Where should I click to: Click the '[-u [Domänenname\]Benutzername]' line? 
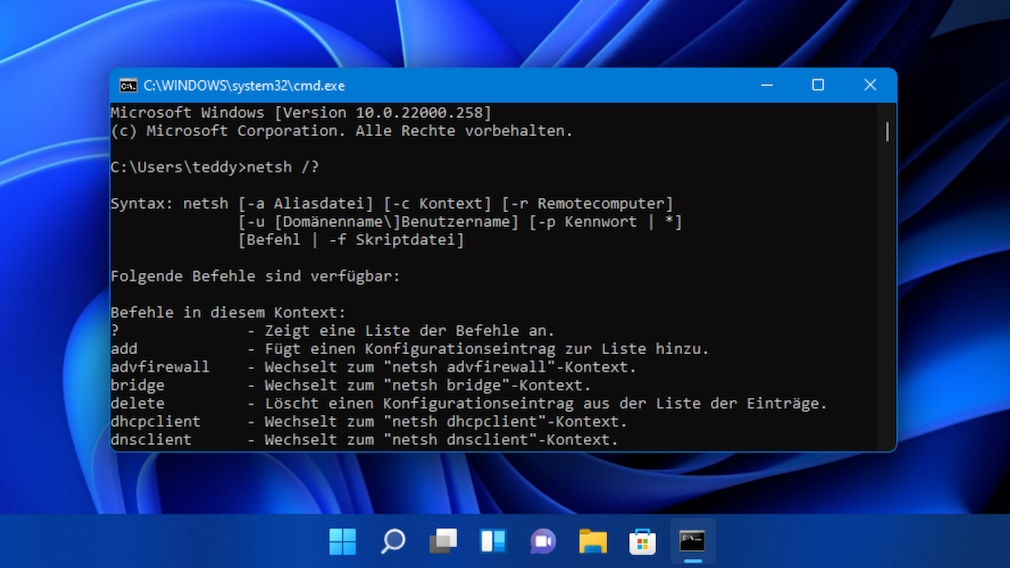[460, 222]
